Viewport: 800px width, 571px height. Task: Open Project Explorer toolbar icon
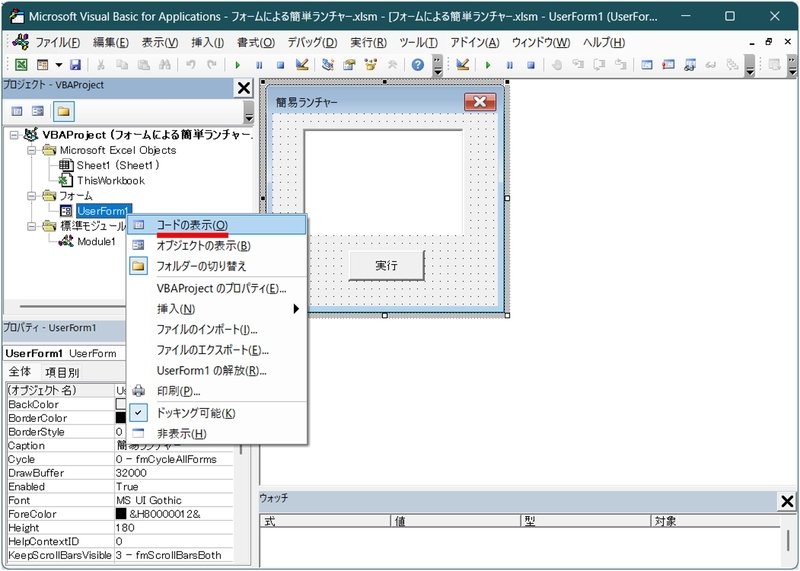(328, 65)
